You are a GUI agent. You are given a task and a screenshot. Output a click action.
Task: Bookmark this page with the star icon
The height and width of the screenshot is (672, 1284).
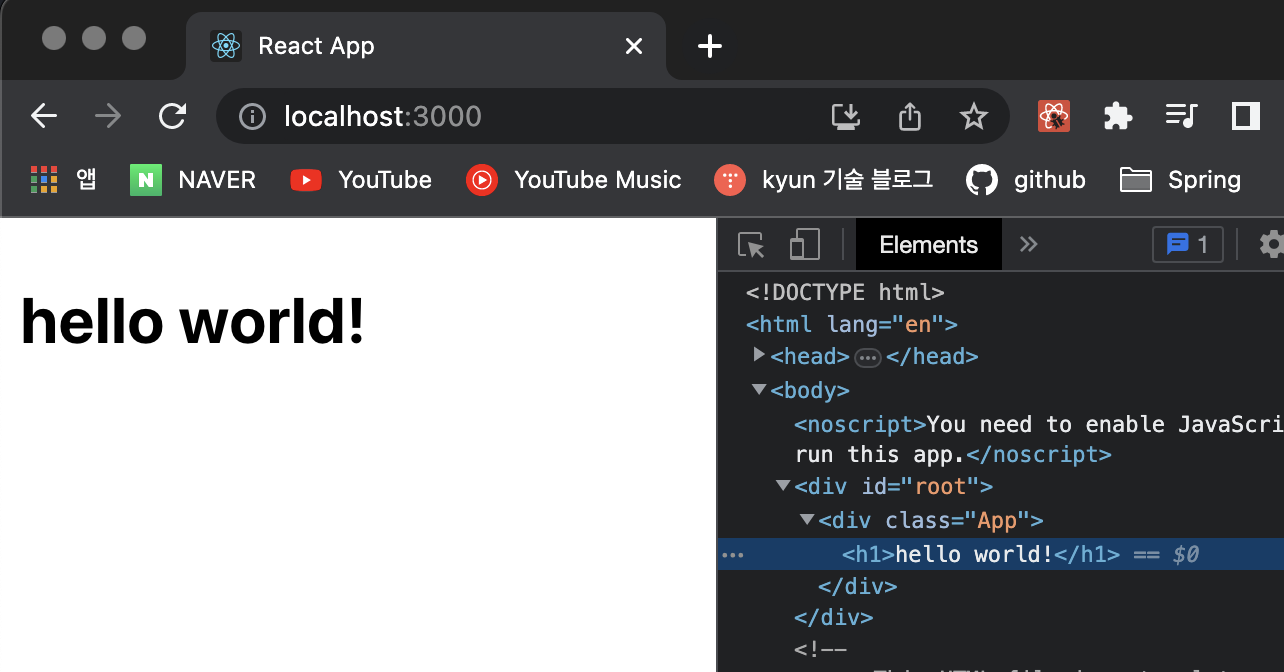(973, 117)
